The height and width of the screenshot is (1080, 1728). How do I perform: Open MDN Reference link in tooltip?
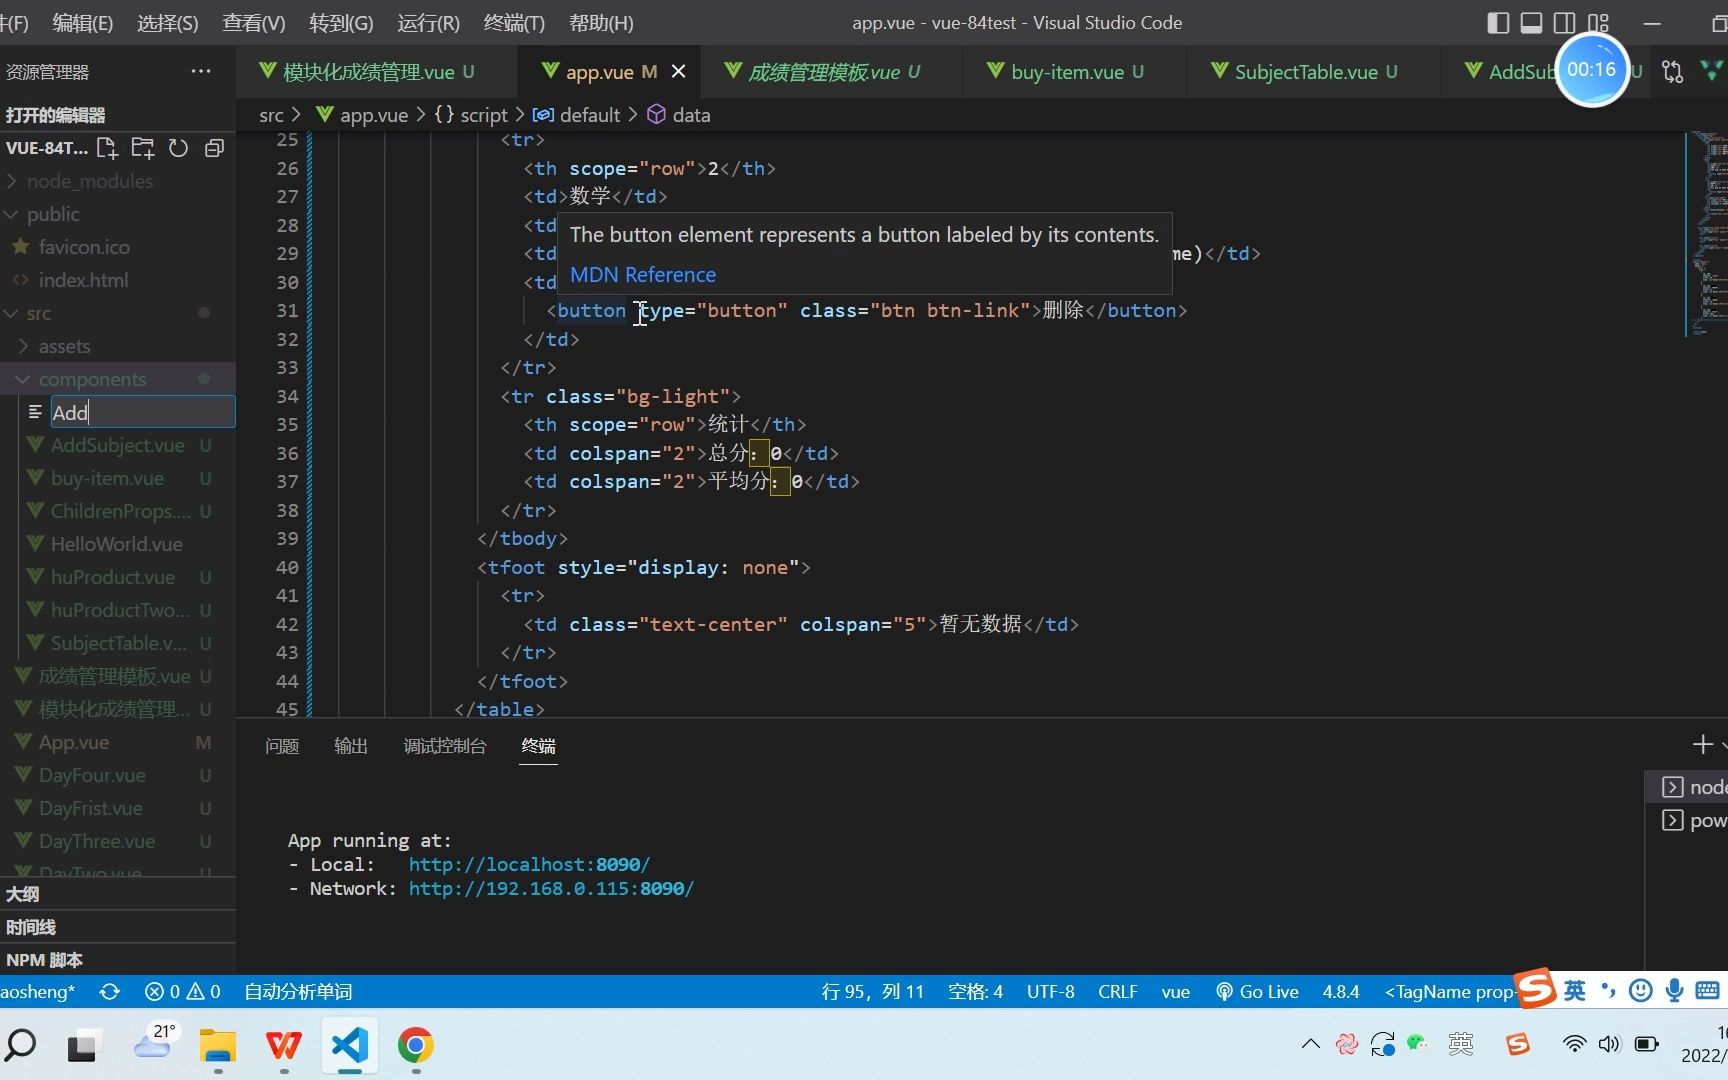pyautogui.click(x=643, y=274)
